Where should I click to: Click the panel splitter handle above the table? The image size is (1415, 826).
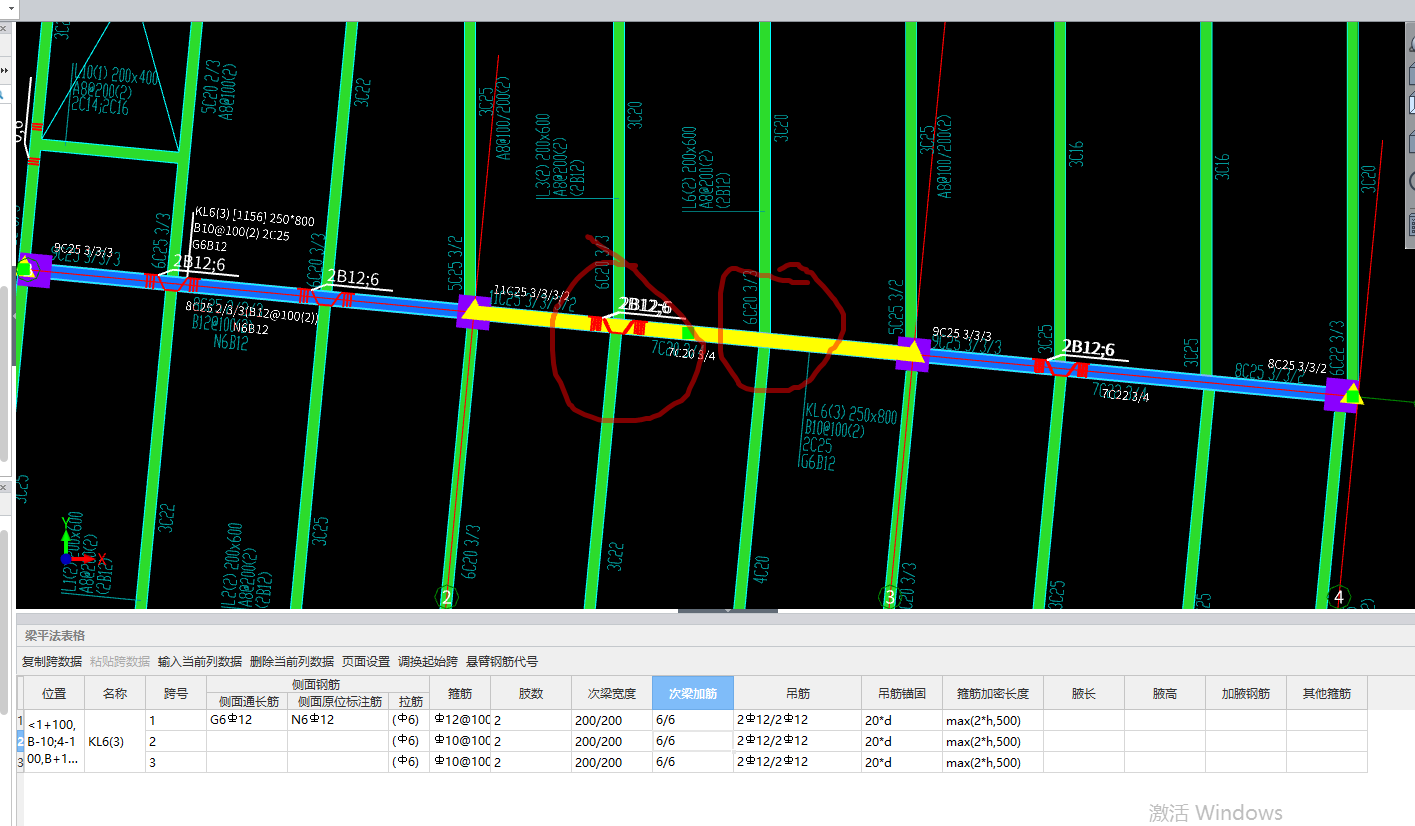click(x=728, y=610)
